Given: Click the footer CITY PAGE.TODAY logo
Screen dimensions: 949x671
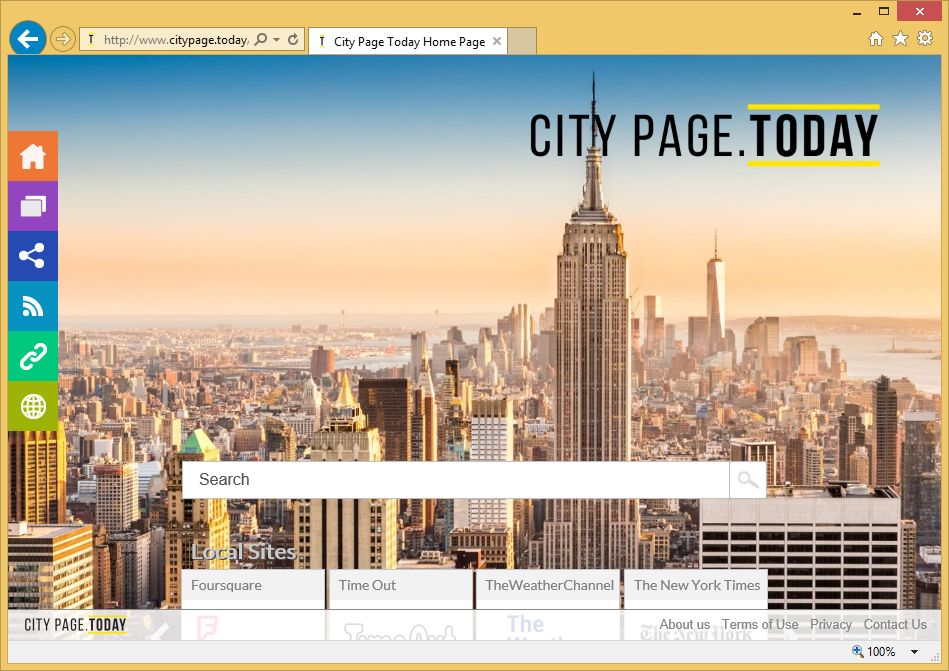Looking at the screenshot, I should [x=75, y=624].
